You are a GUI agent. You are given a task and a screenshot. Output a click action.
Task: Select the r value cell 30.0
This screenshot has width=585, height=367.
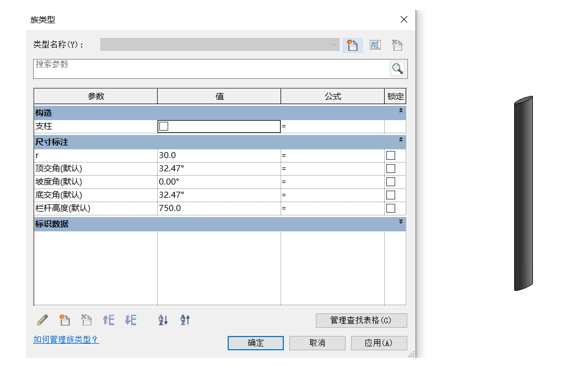(x=219, y=155)
